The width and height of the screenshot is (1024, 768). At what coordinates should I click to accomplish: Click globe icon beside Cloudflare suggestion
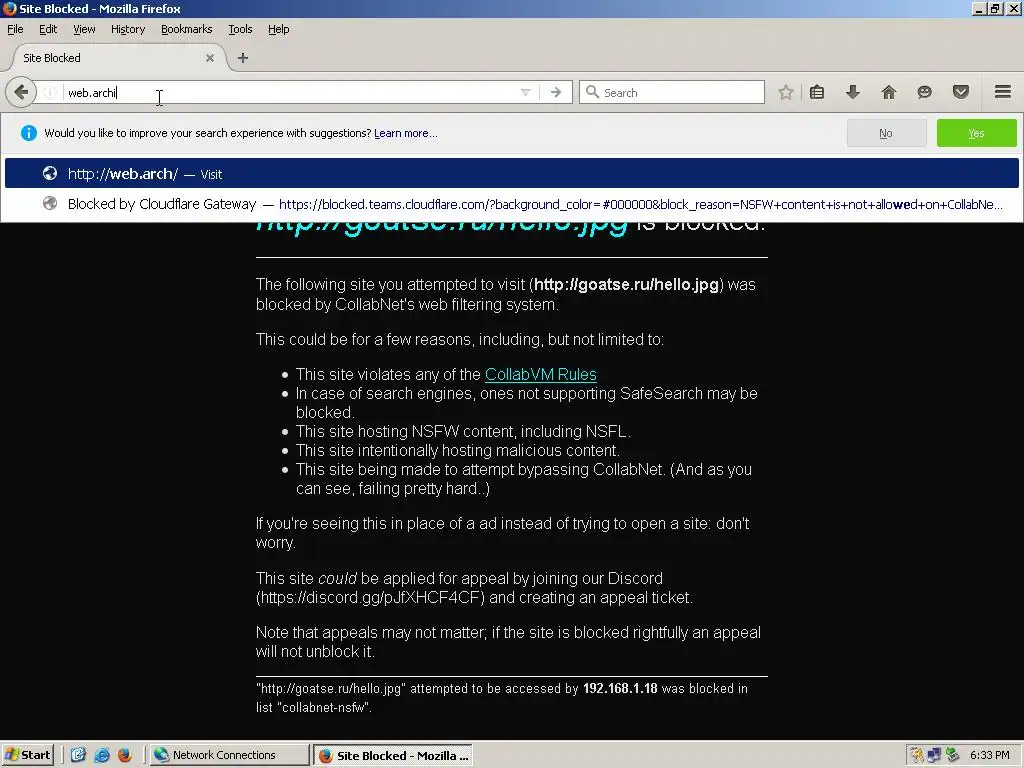coord(50,203)
